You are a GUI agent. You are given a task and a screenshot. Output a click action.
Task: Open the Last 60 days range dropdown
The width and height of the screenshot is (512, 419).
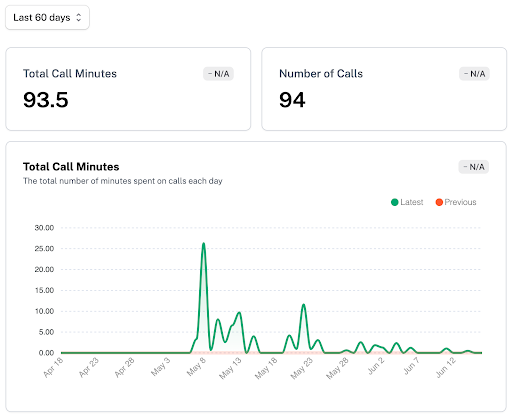coord(47,17)
